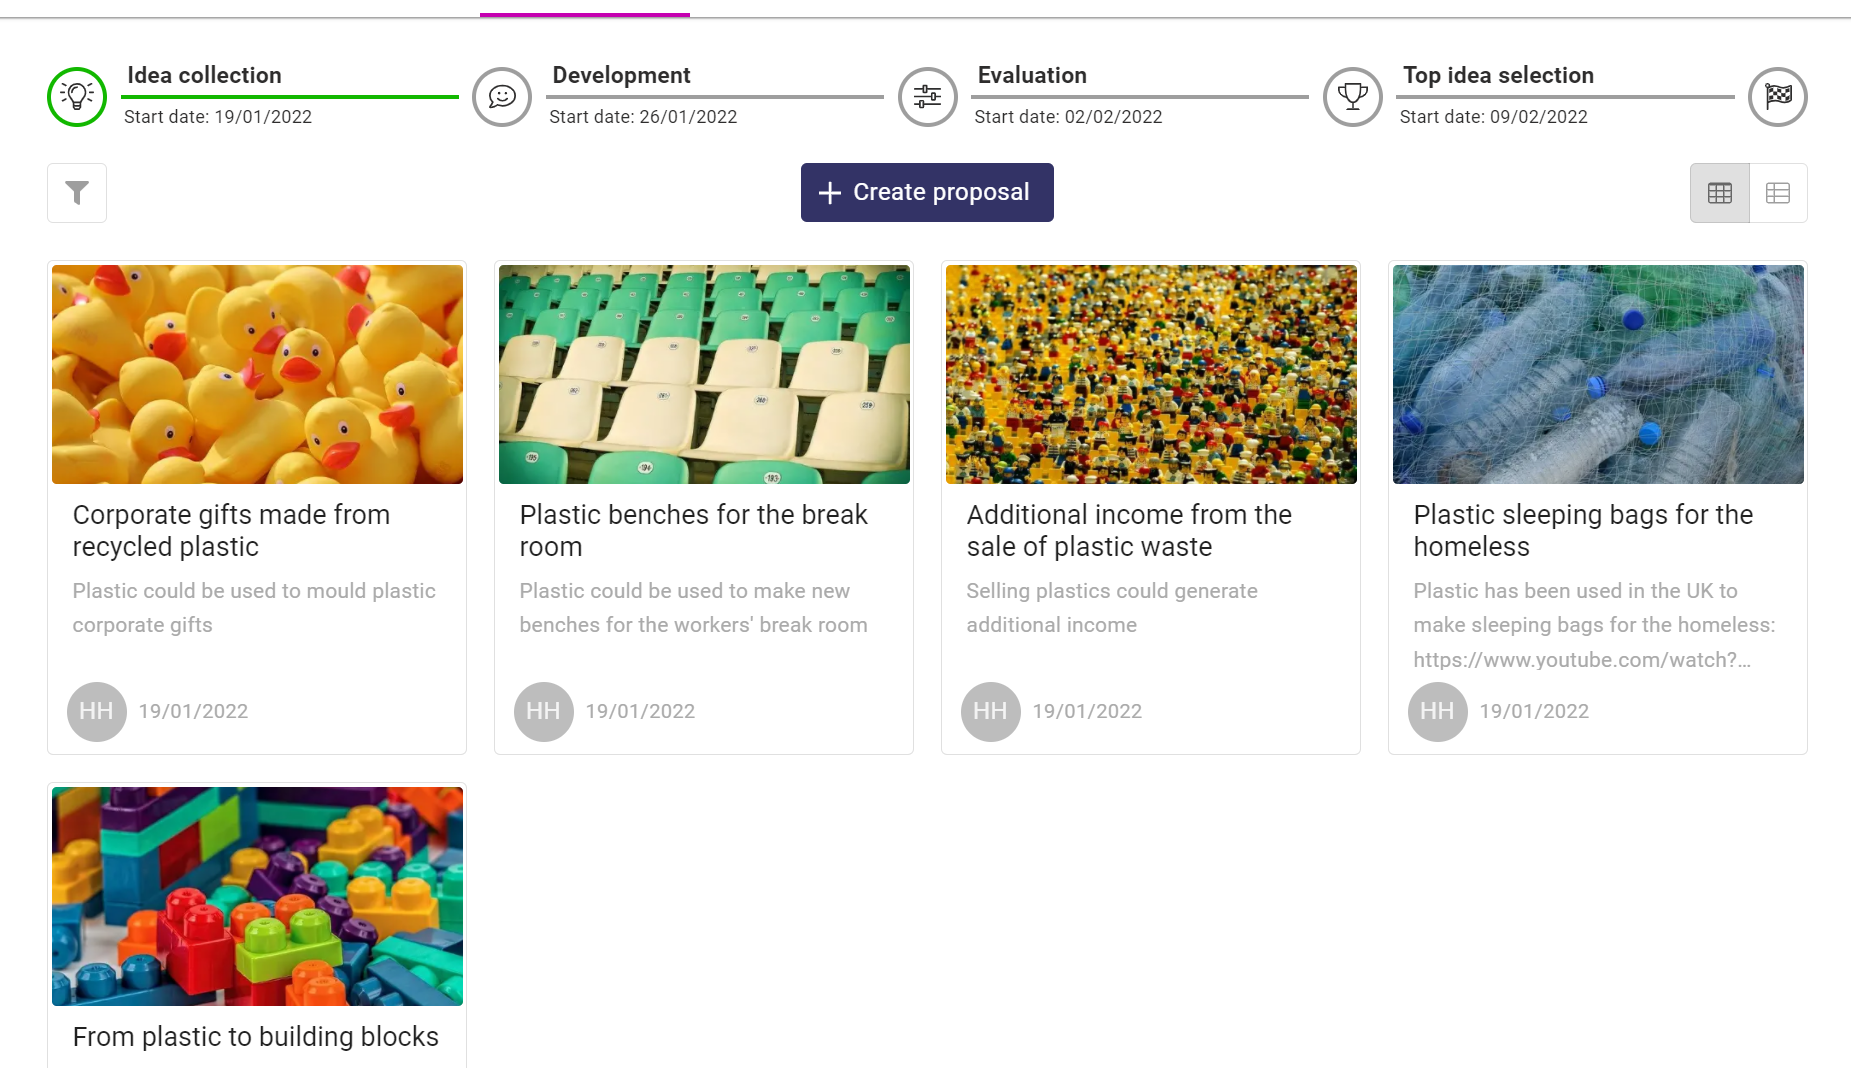Viewport: 1851px width, 1068px height.
Task: Click 'Start date: 09/02/2022' under Top idea selection
Action: click(1494, 117)
